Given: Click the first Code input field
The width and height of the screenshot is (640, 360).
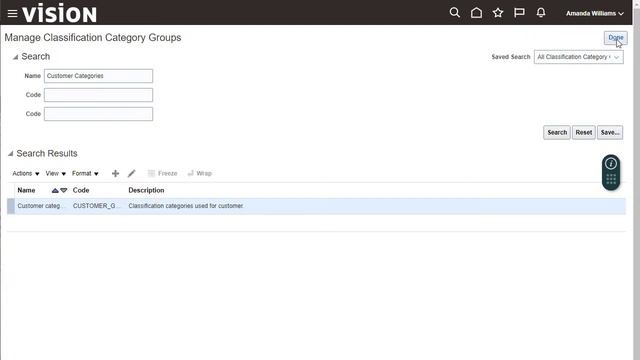Looking at the screenshot, I should pyautogui.click(x=98, y=95).
